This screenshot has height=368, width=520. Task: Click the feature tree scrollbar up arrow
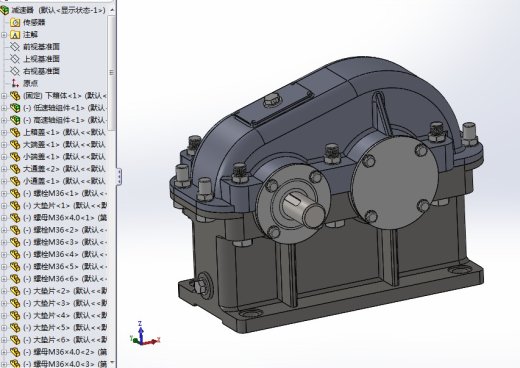tap(112, 10)
